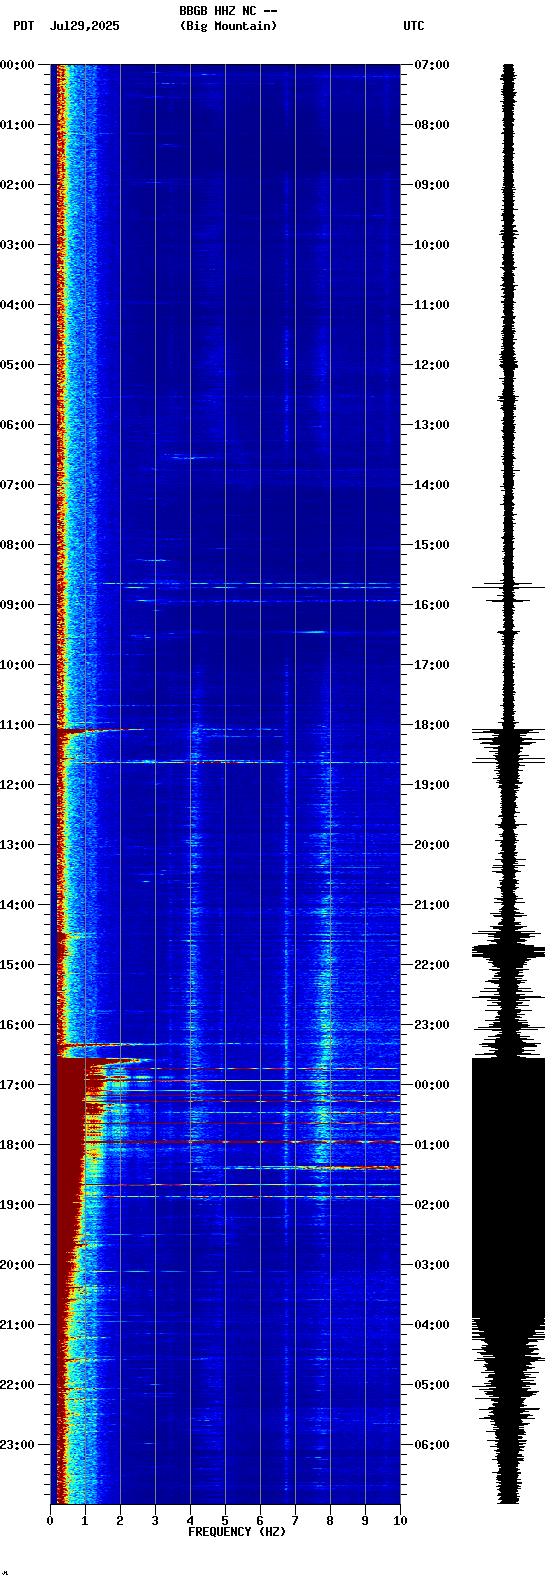Click 18:00 on the UTC time axis
Screen dimensions: 552x1584
click(432, 725)
